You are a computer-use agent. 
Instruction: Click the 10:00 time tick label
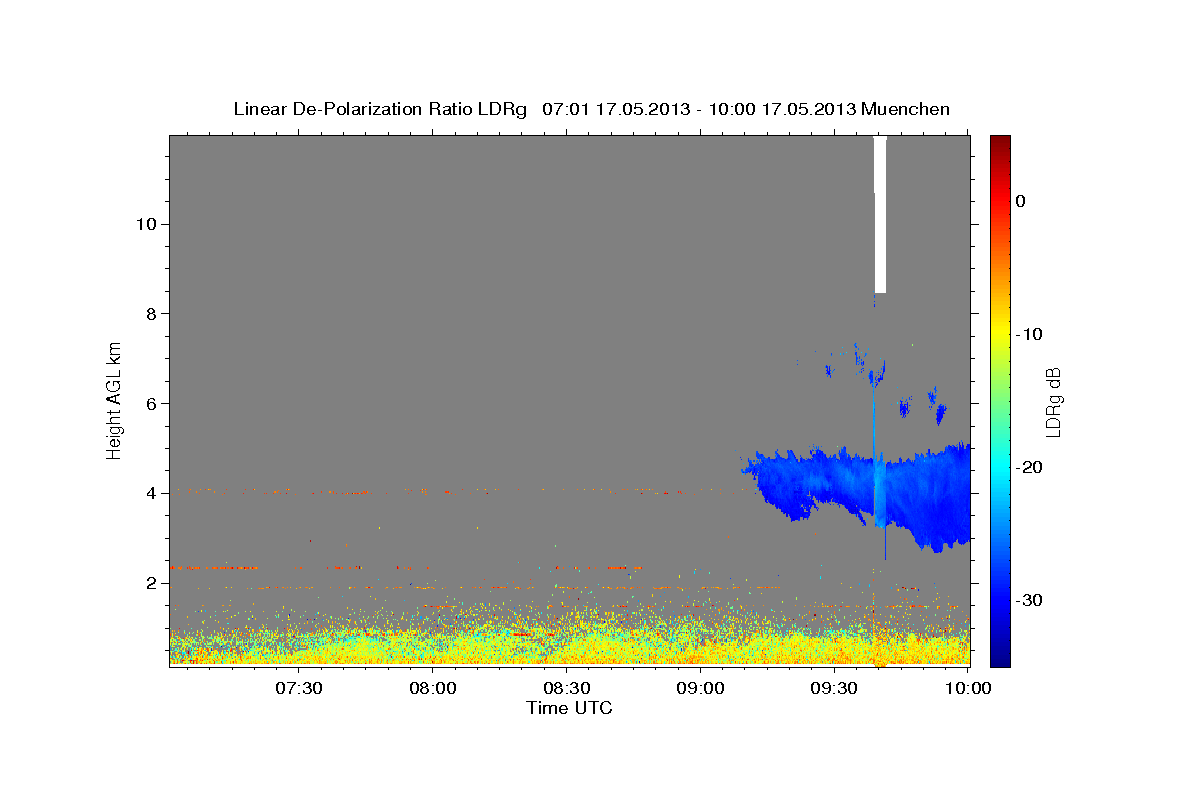pyautogui.click(x=968, y=688)
